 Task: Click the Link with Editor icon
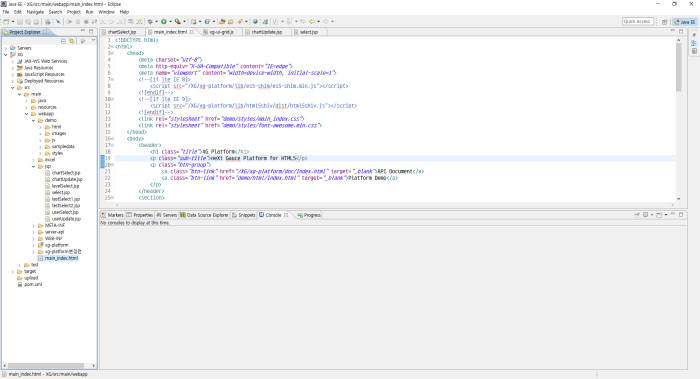[71, 41]
